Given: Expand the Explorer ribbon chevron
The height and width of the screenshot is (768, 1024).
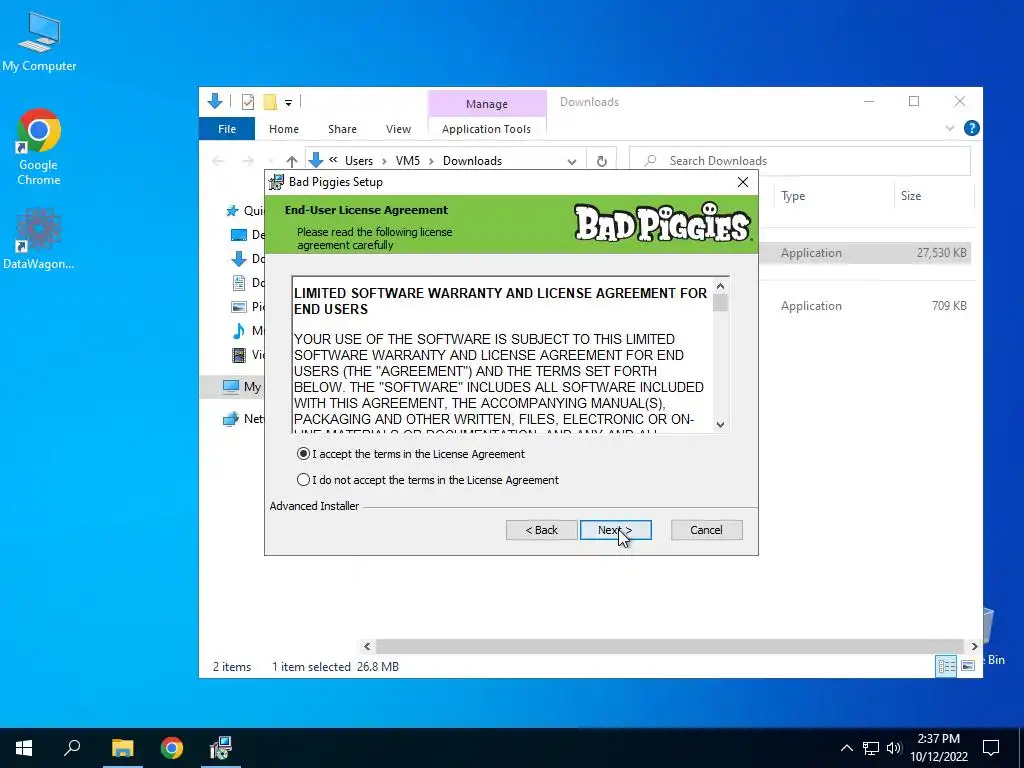Looking at the screenshot, I should point(950,129).
